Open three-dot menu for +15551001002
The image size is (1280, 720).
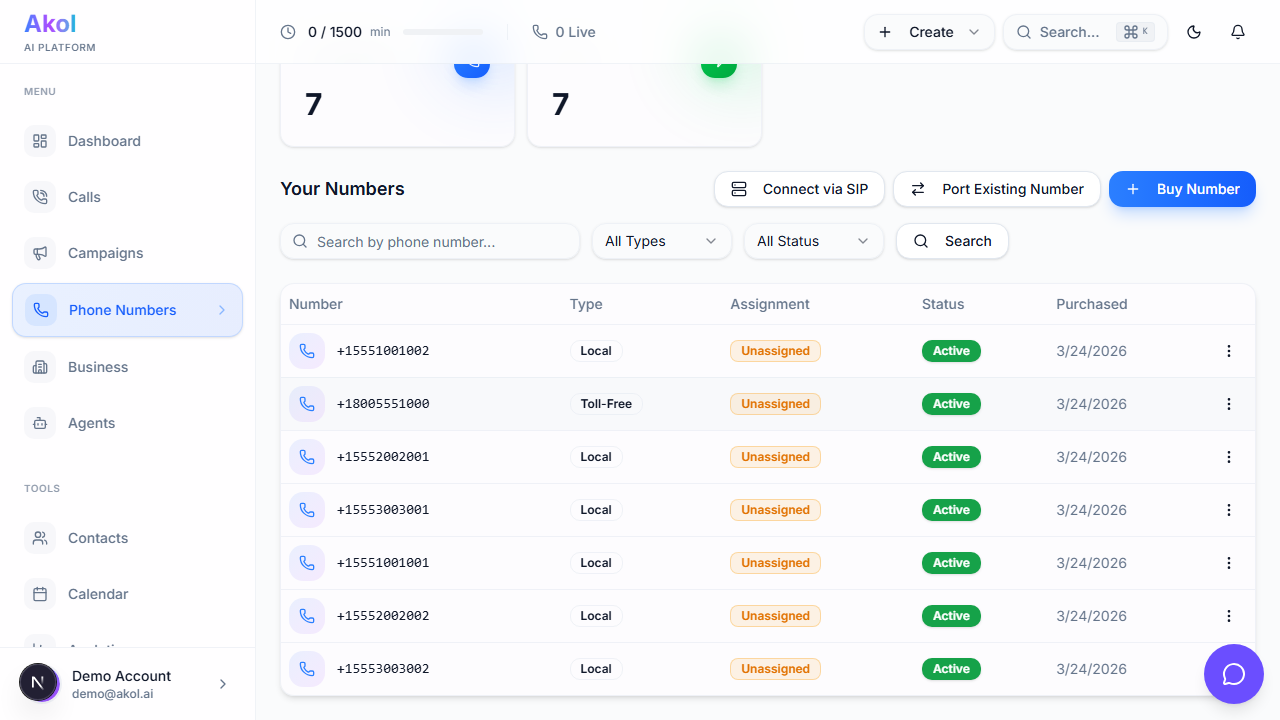click(x=1229, y=351)
